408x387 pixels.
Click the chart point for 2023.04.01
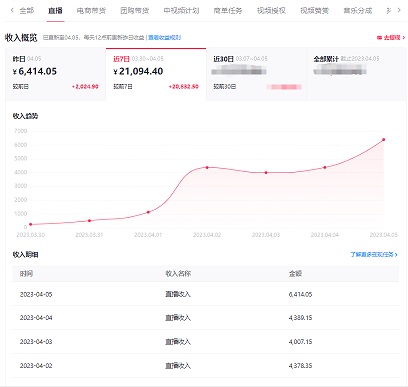point(148,212)
